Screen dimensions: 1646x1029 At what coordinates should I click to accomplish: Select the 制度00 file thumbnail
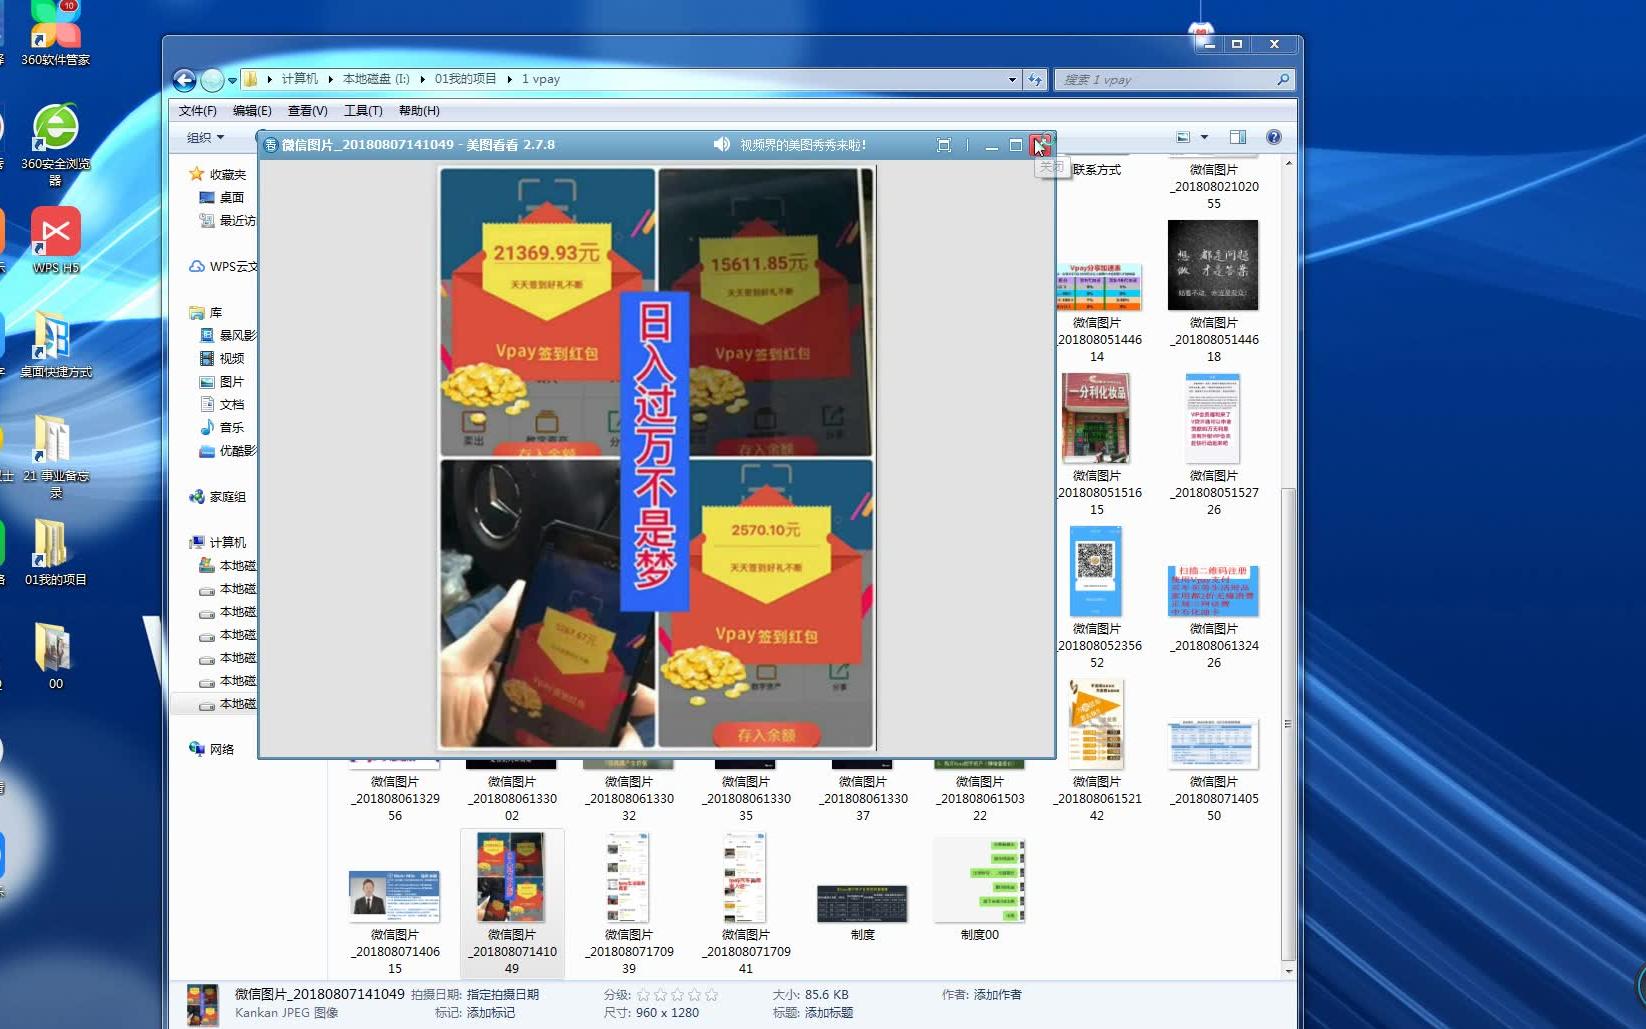click(979, 880)
